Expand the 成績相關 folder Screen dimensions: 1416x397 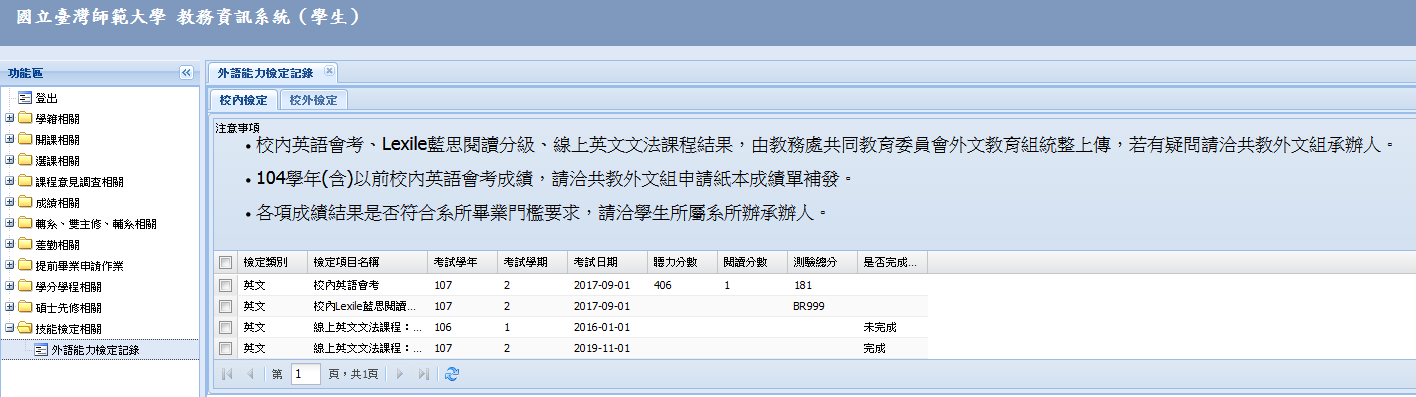[9, 203]
